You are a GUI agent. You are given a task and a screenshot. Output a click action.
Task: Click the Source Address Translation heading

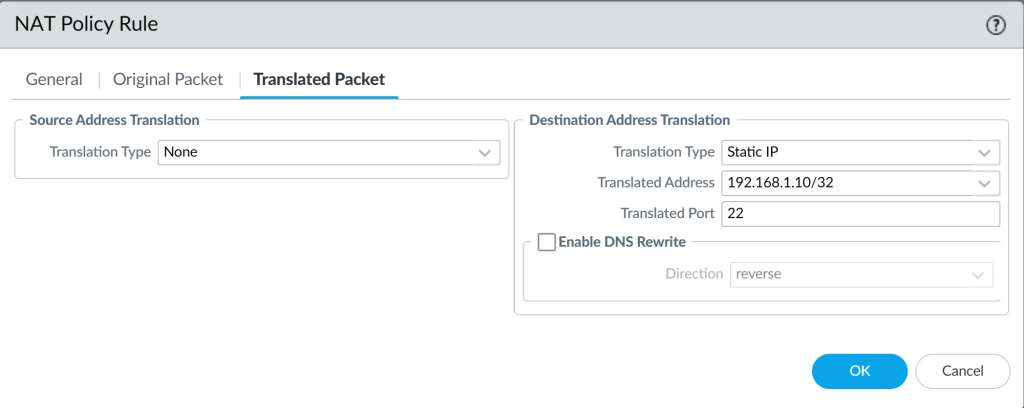pos(114,120)
